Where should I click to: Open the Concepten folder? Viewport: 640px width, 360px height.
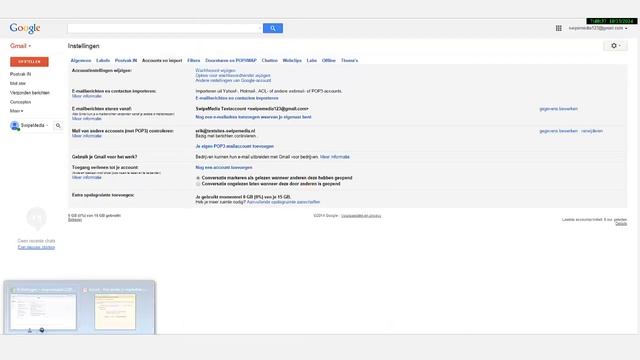(x=20, y=102)
